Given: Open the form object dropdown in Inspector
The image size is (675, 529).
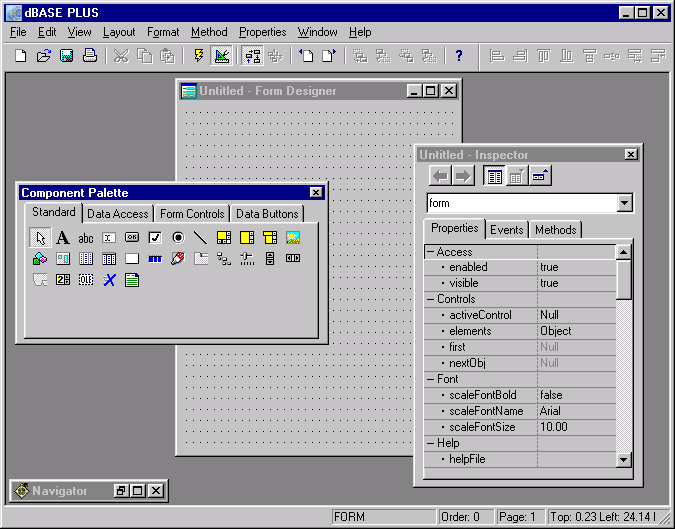Looking at the screenshot, I should coord(625,203).
